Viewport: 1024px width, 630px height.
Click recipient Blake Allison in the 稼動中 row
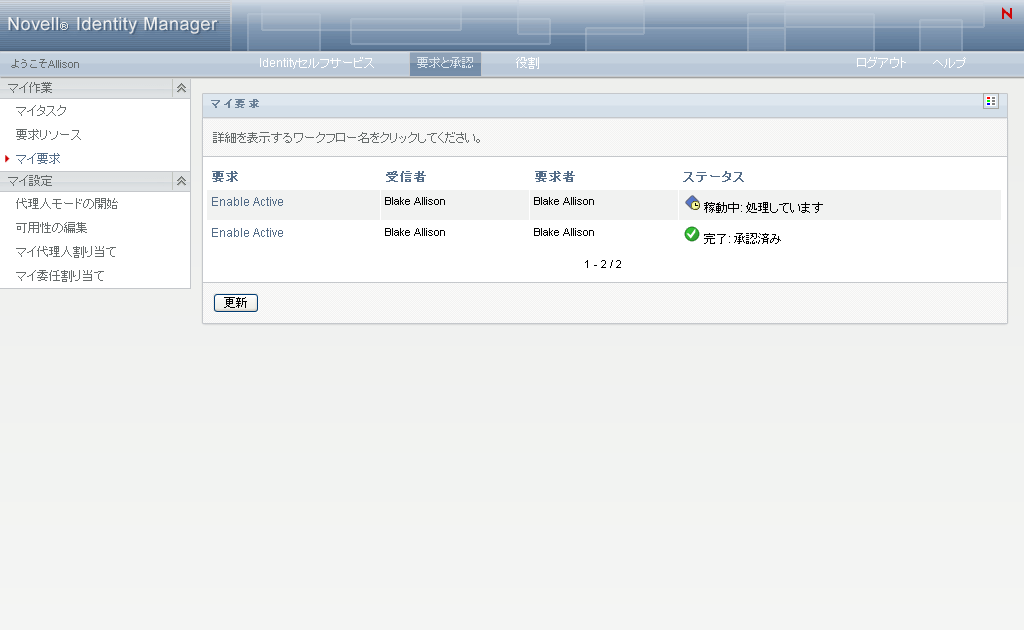[x=415, y=201]
